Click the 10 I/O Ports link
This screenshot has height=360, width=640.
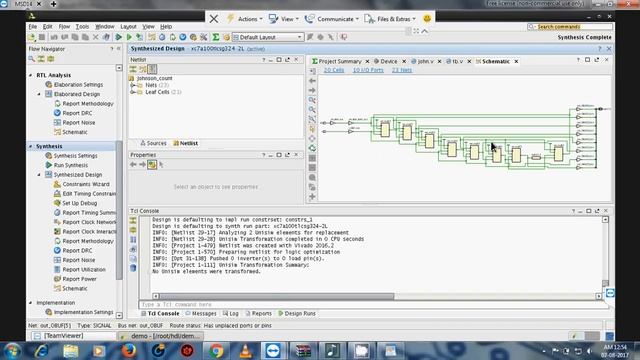pyautogui.click(x=368, y=70)
